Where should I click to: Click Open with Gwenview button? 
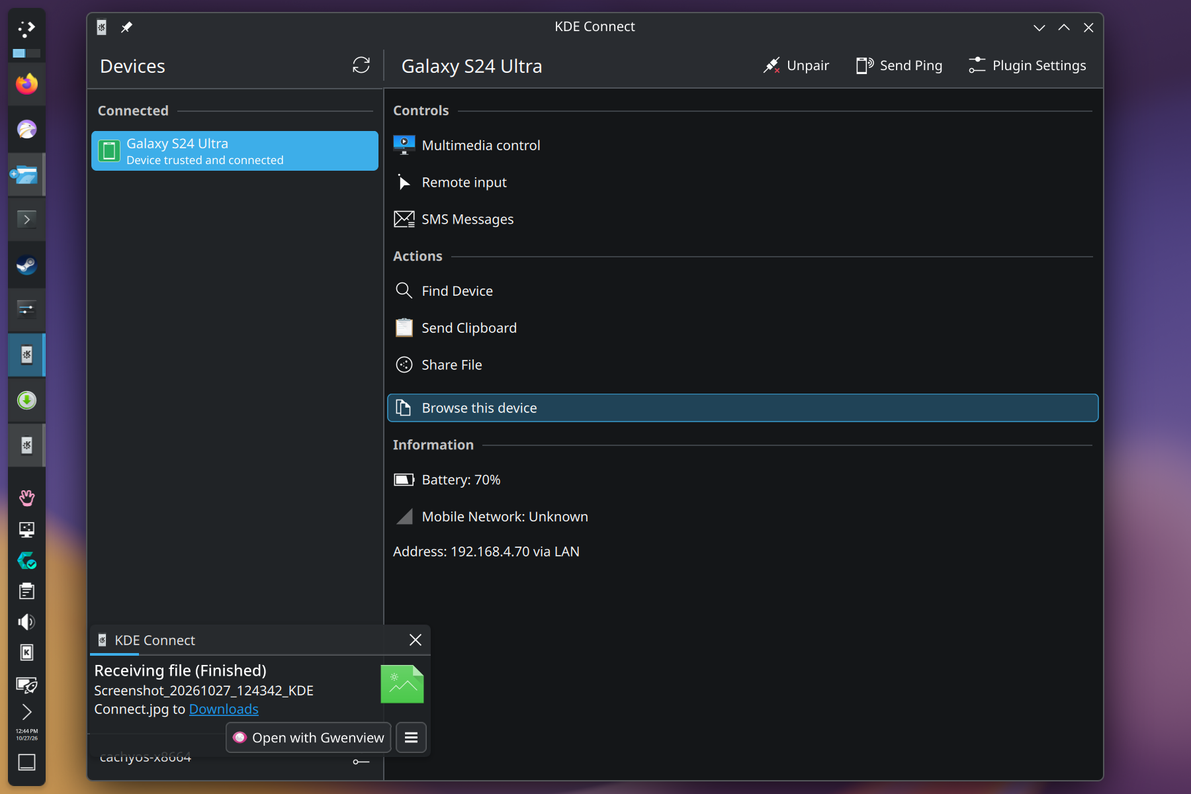tap(308, 738)
